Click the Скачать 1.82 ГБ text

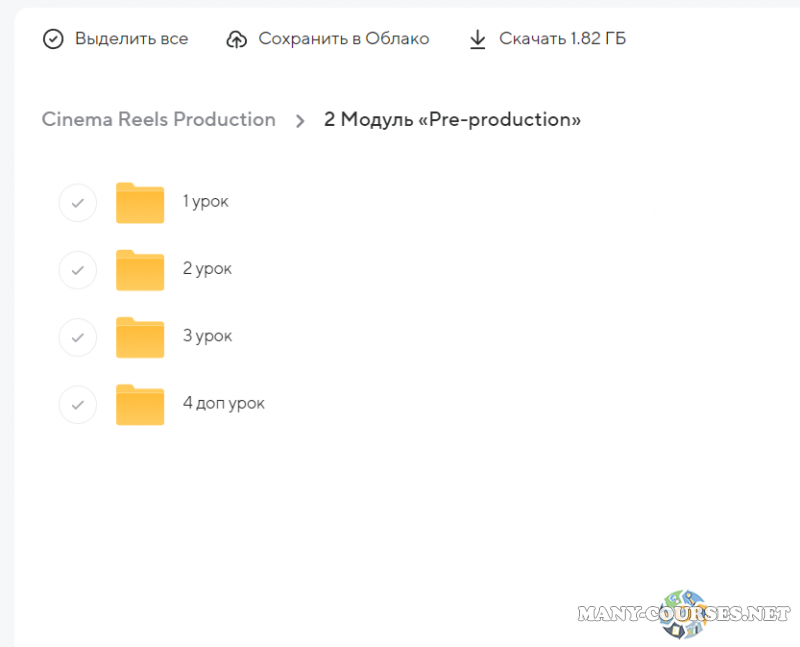(563, 39)
